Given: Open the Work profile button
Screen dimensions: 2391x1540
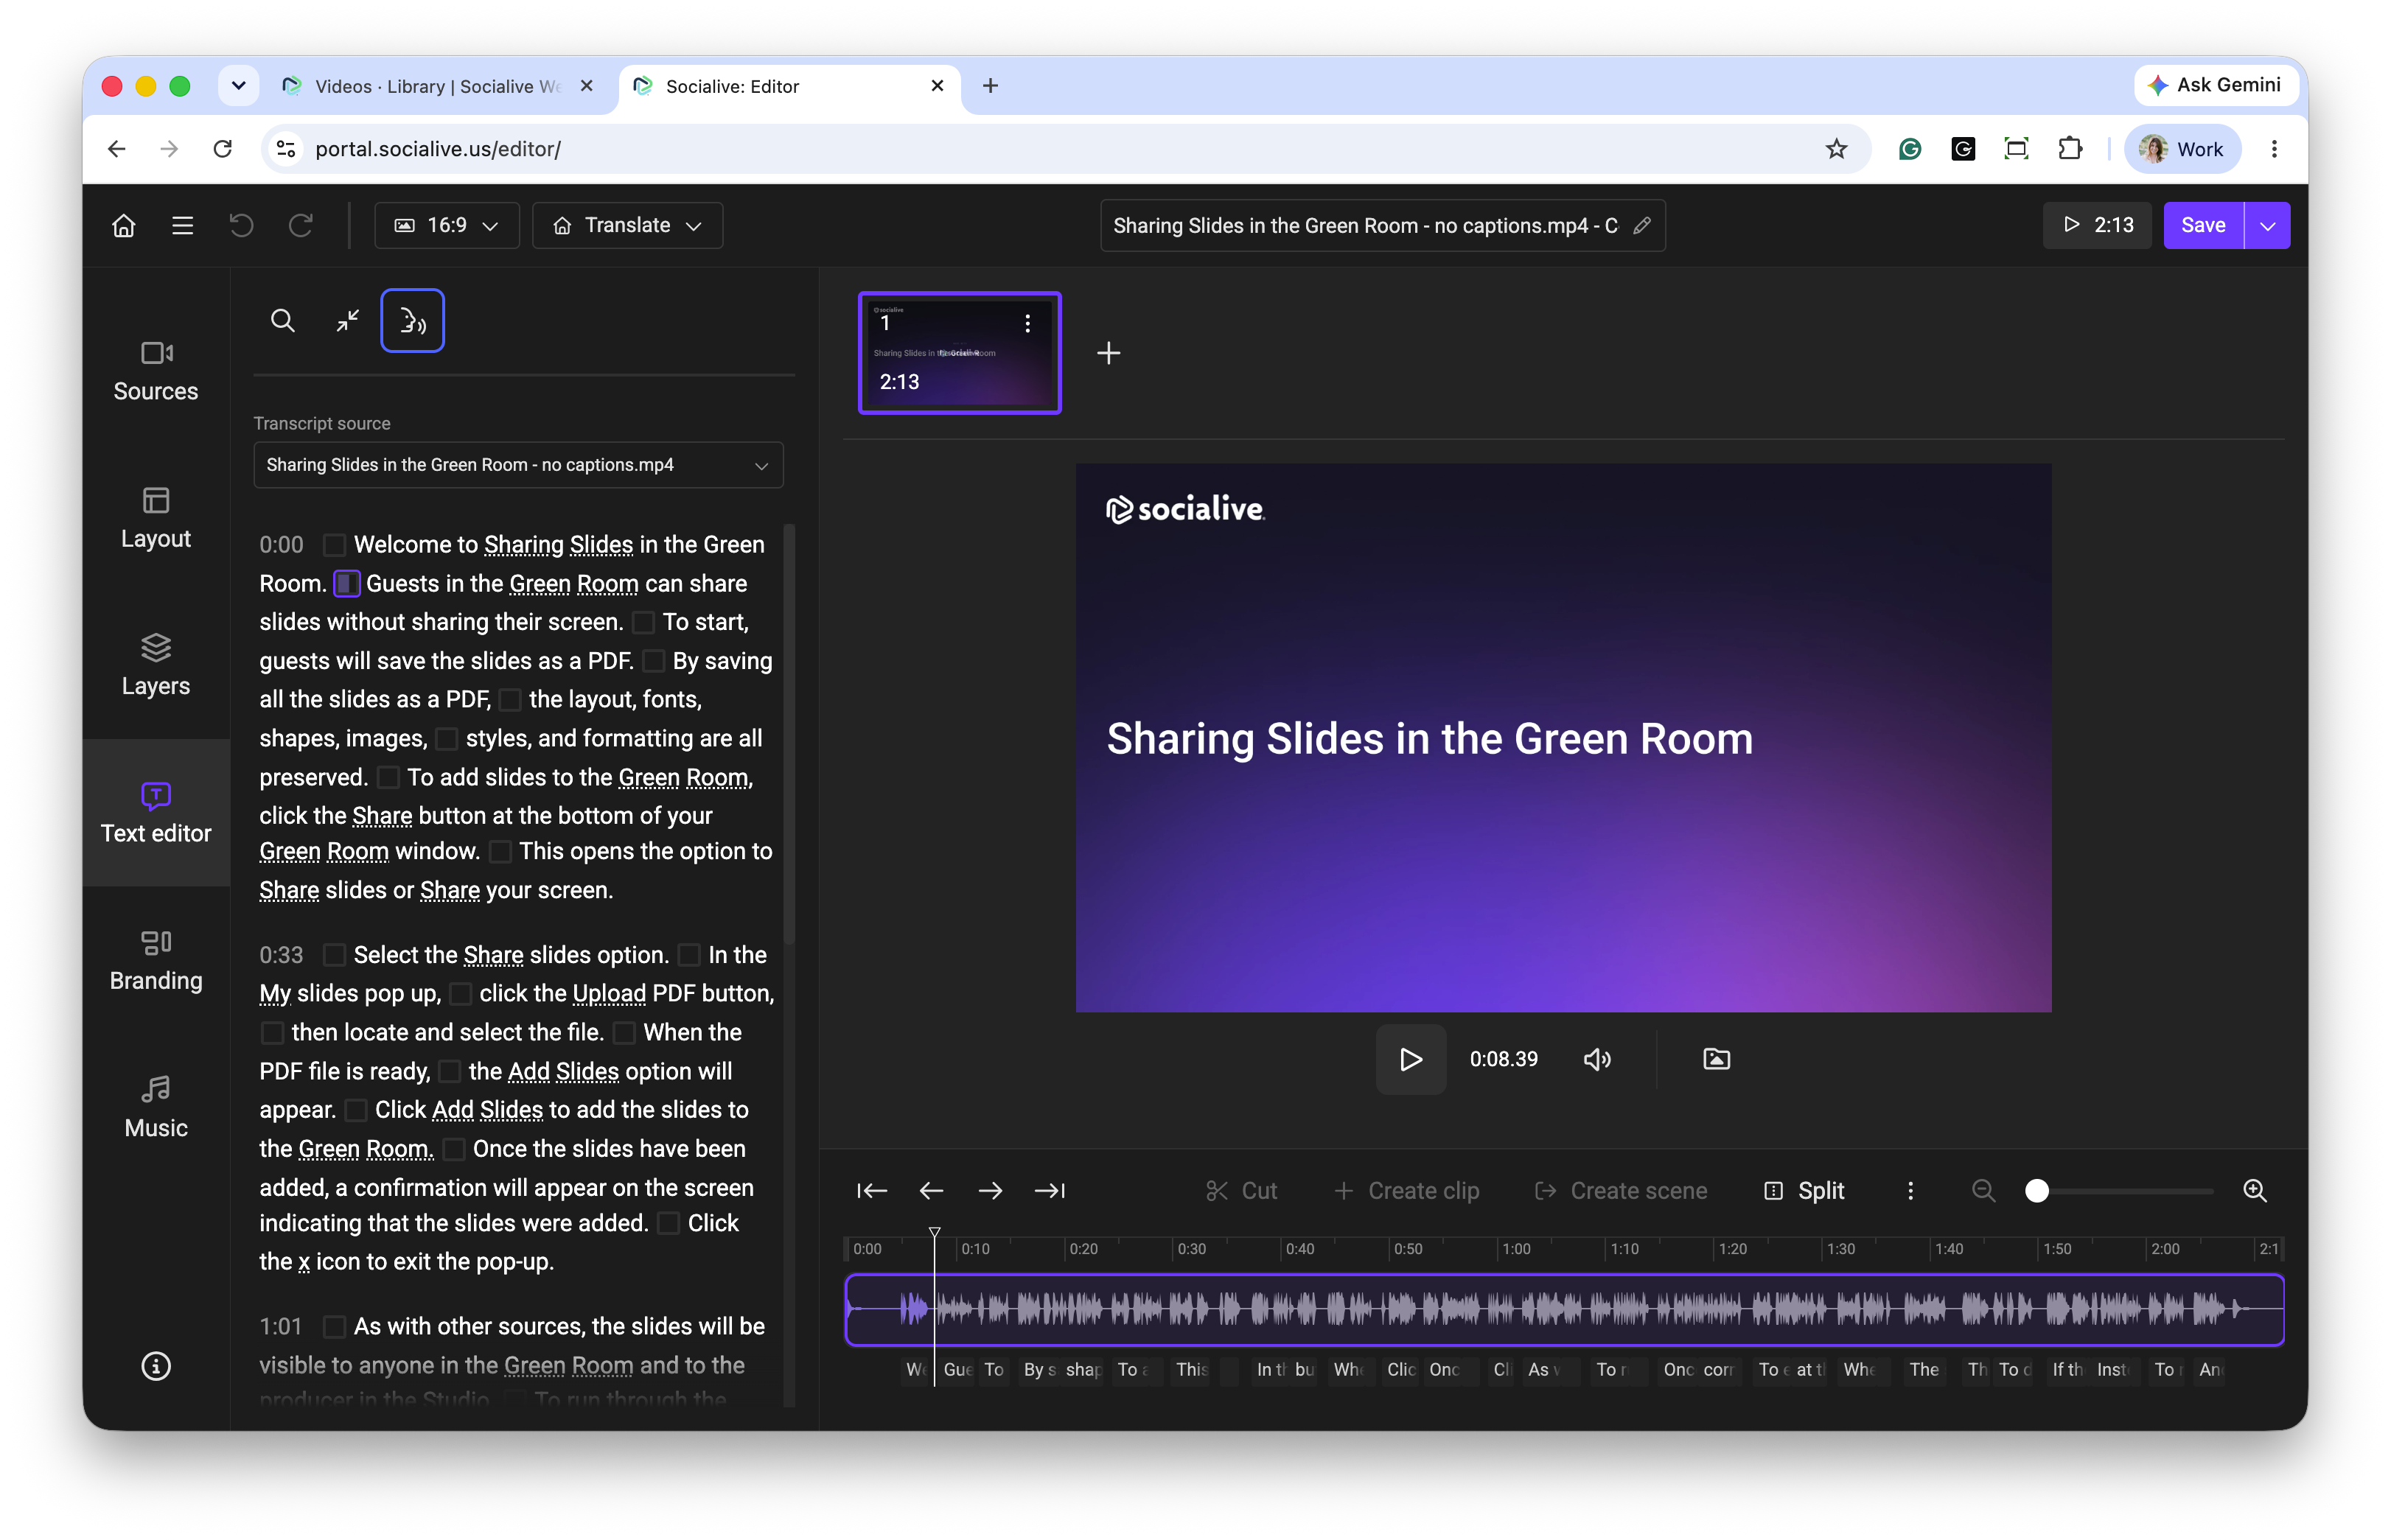Looking at the screenshot, I should 2182,149.
